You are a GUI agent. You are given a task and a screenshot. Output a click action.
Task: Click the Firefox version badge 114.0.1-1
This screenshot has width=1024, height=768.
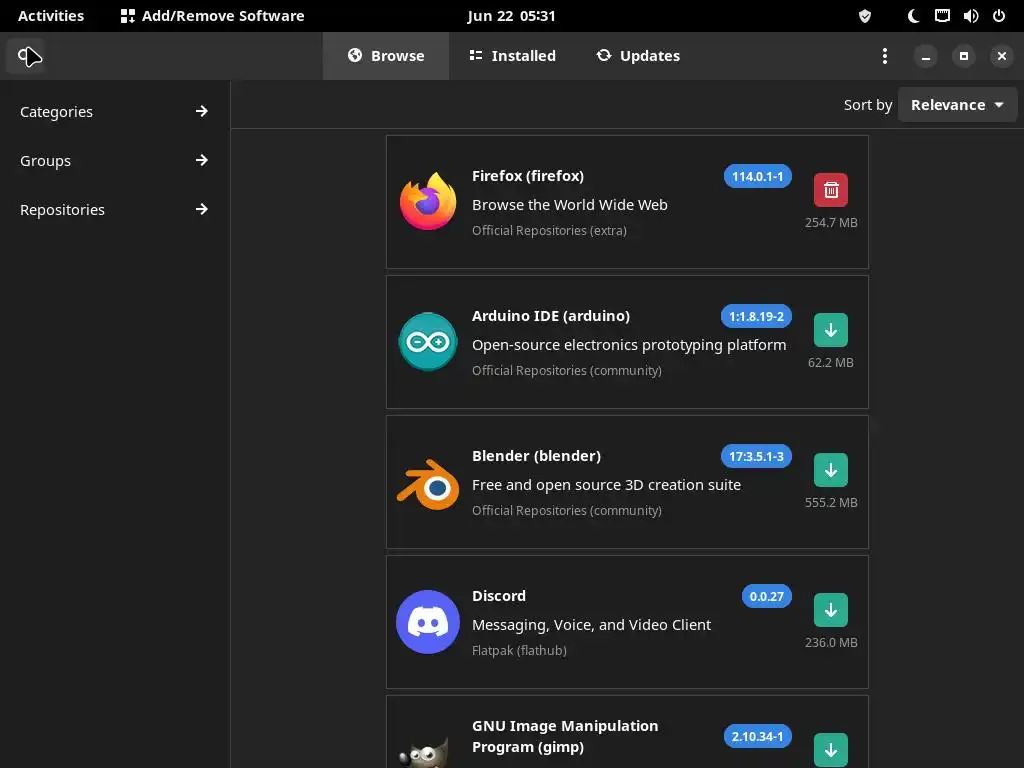pos(758,176)
